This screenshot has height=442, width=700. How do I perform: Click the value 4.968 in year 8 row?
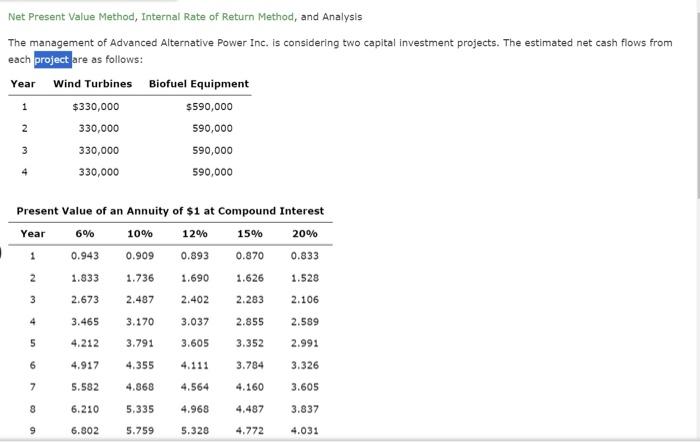(x=195, y=409)
